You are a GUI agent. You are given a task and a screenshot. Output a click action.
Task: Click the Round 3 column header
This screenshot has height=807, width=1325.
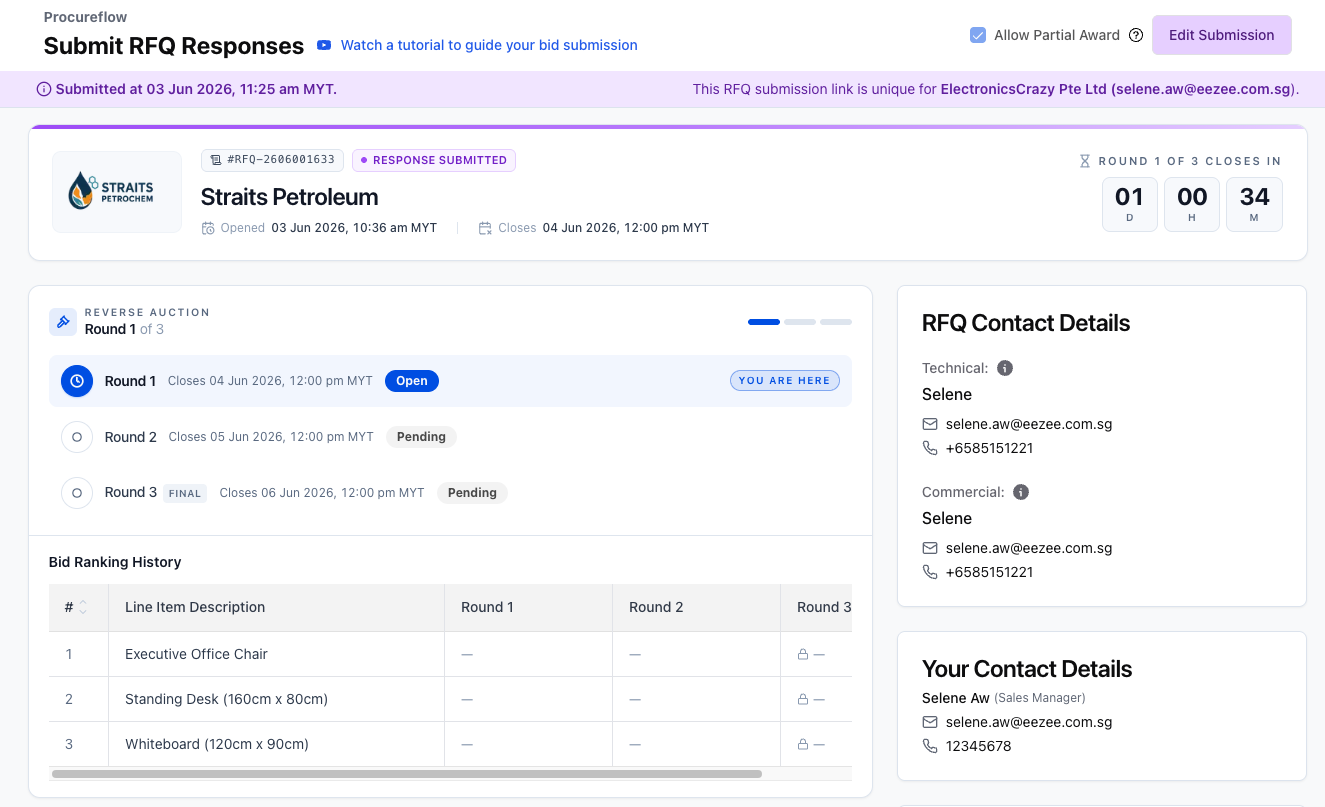pyautogui.click(x=817, y=607)
